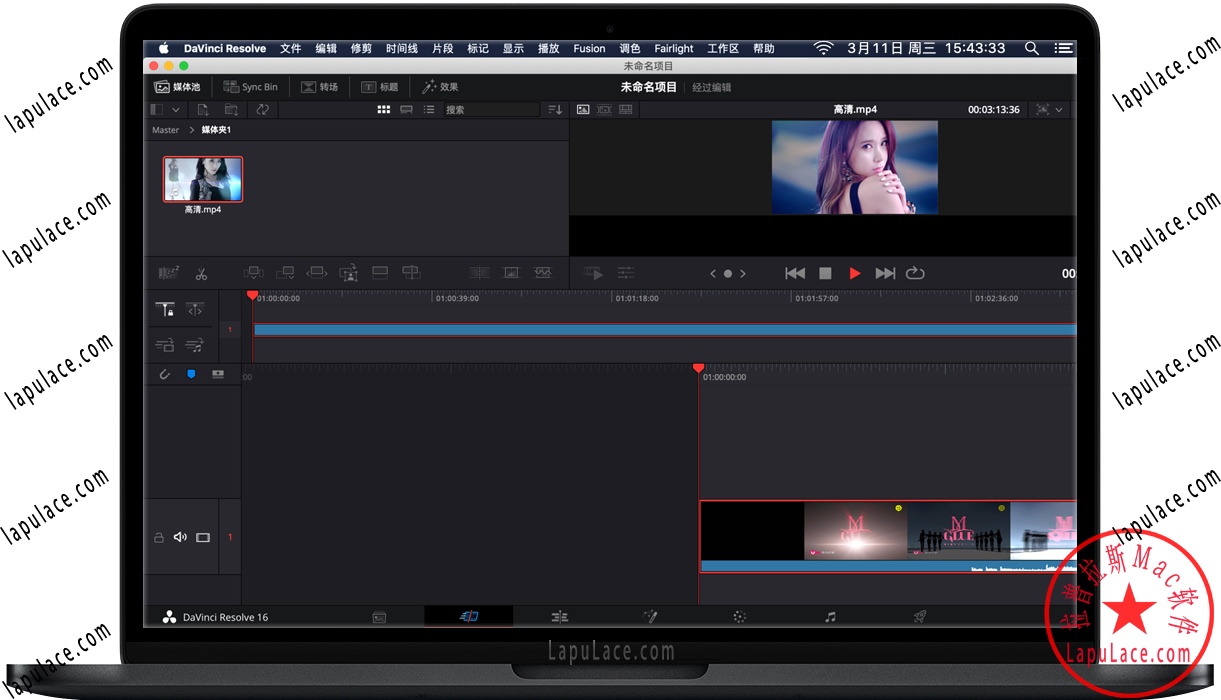Open the 转场 transitions panel

tap(320, 87)
